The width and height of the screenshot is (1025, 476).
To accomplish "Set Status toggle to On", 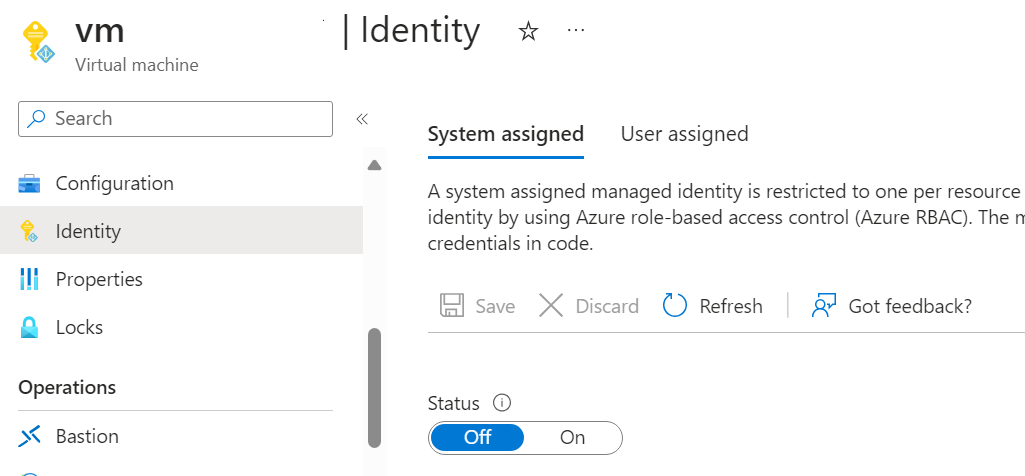I will (x=572, y=438).
